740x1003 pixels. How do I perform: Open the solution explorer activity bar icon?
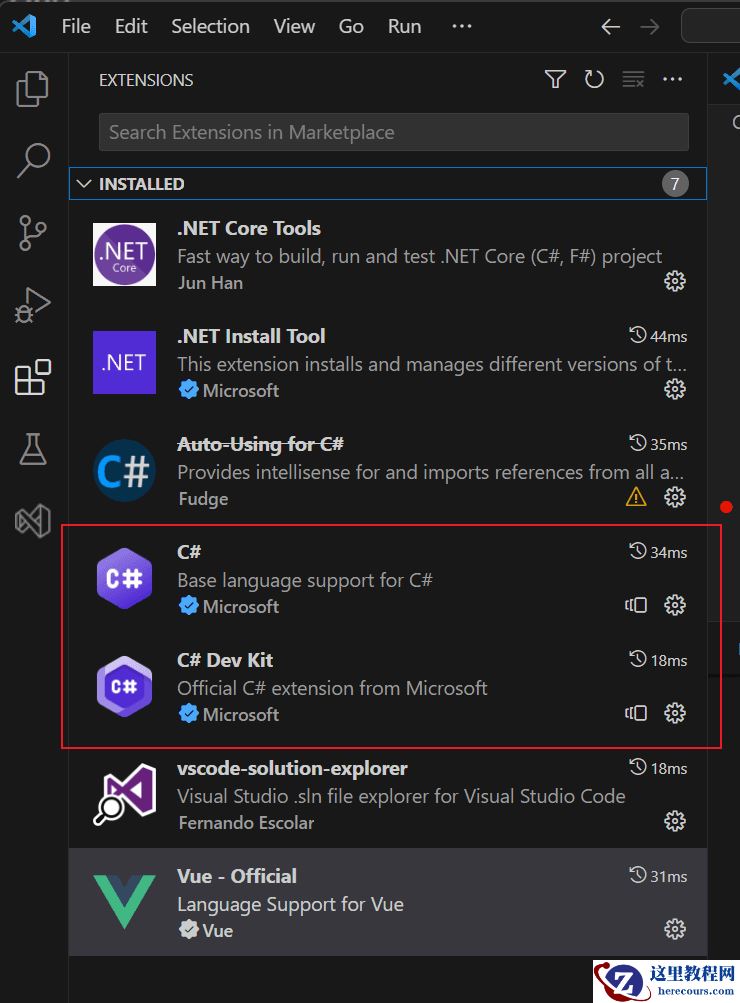coord(31,520)
